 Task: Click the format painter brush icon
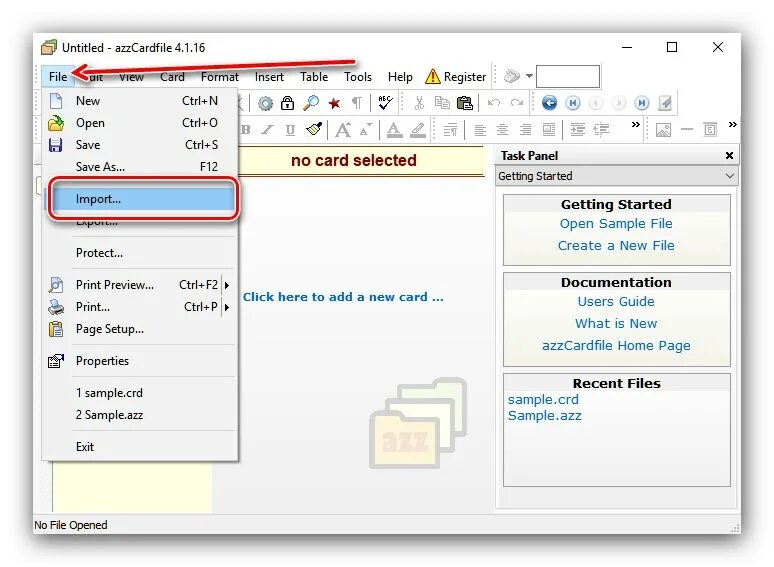(314, 129)
